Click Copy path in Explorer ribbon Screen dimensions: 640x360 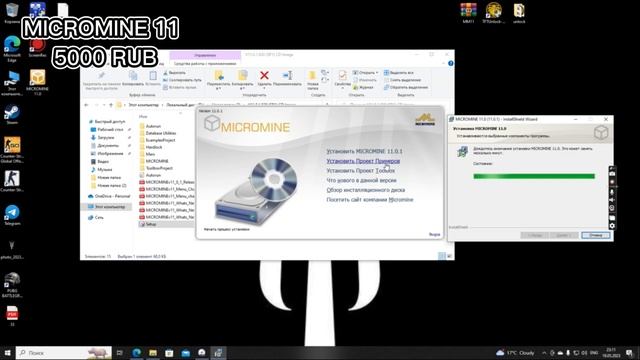[182, 80]
